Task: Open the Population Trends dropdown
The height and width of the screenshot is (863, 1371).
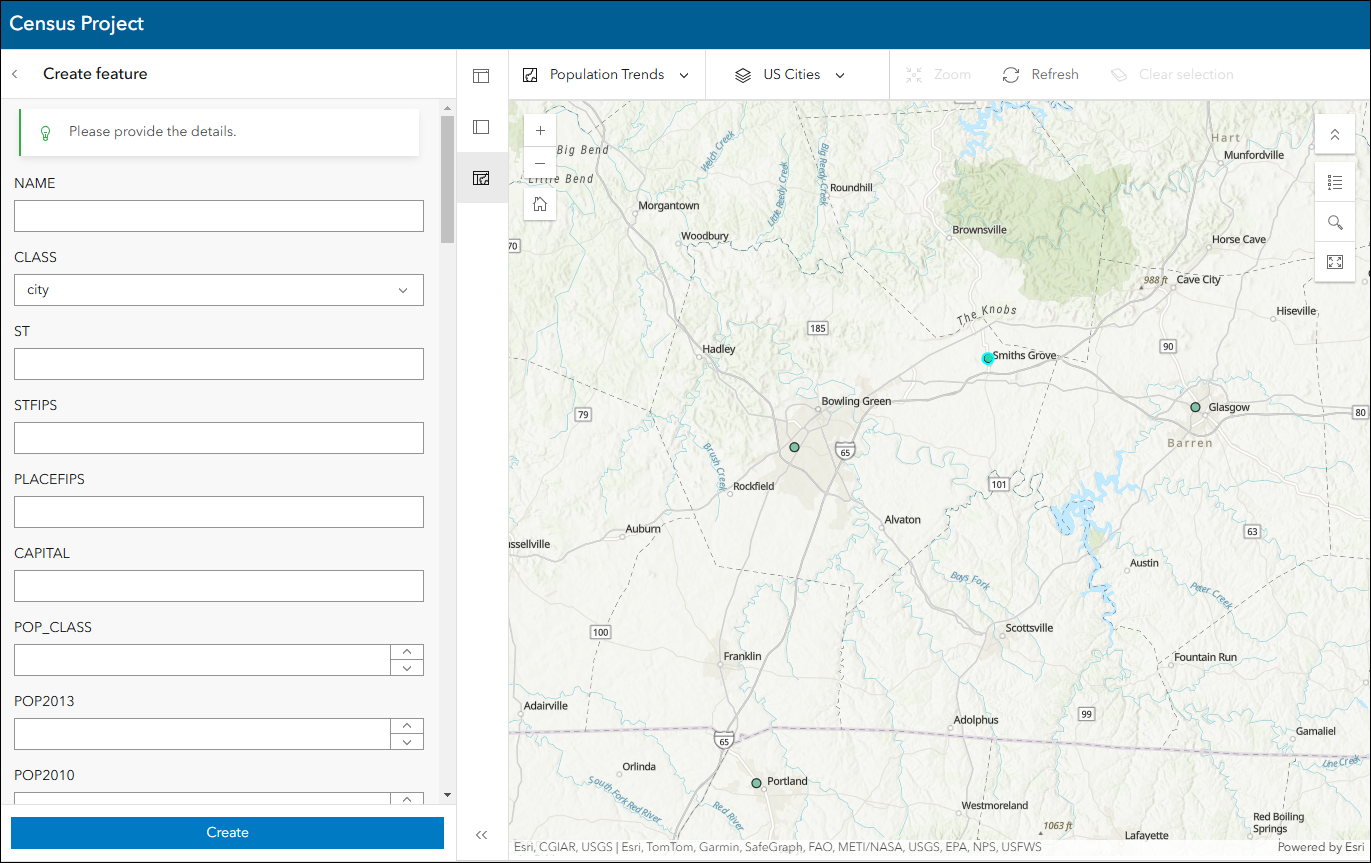Action: point(606,75)
